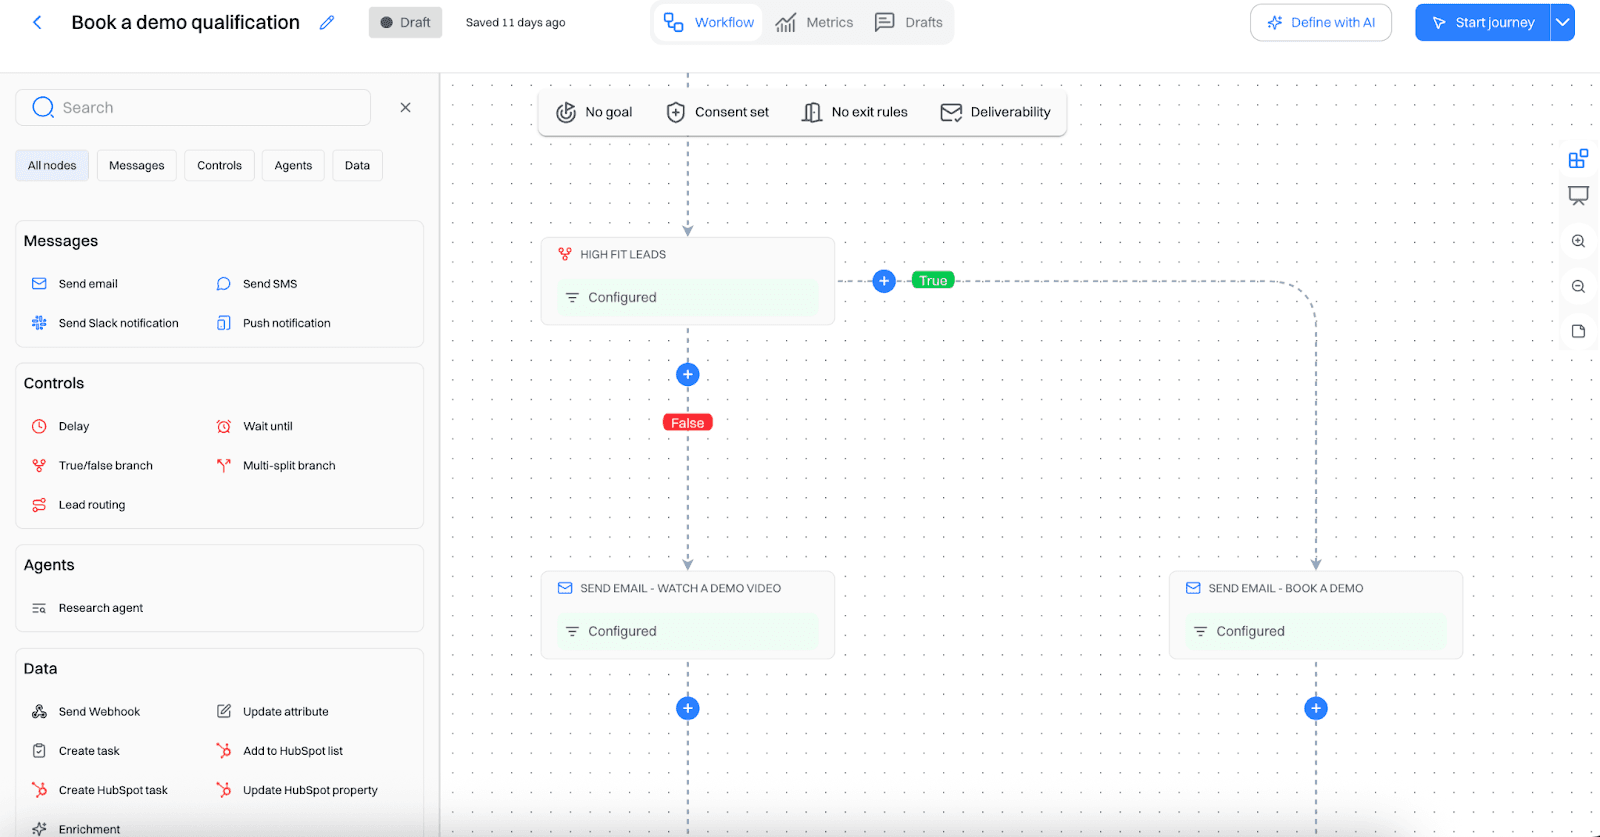Click zoom out icon on canvas toolbar
The image size is (1600, 837).
(x=1578, y=286)
